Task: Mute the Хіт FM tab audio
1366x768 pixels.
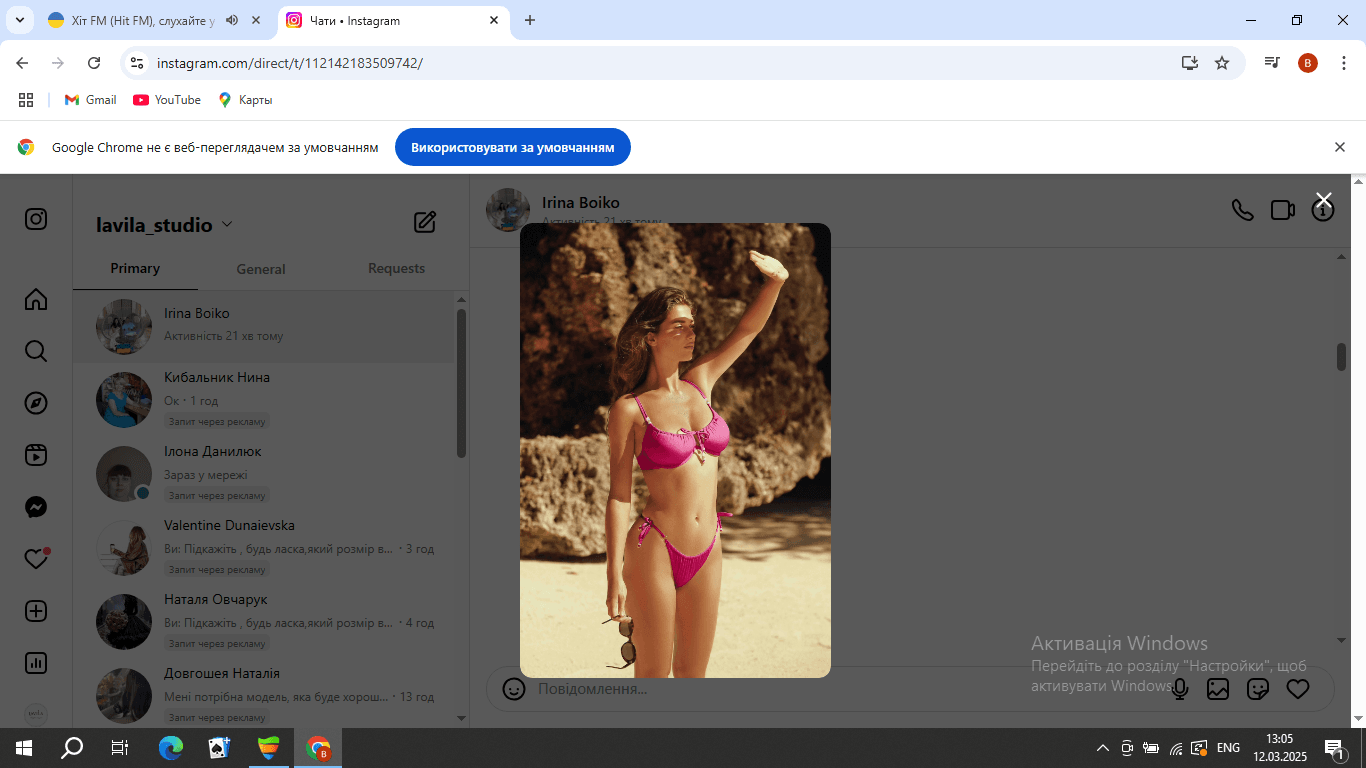Action: coord(232,20)
